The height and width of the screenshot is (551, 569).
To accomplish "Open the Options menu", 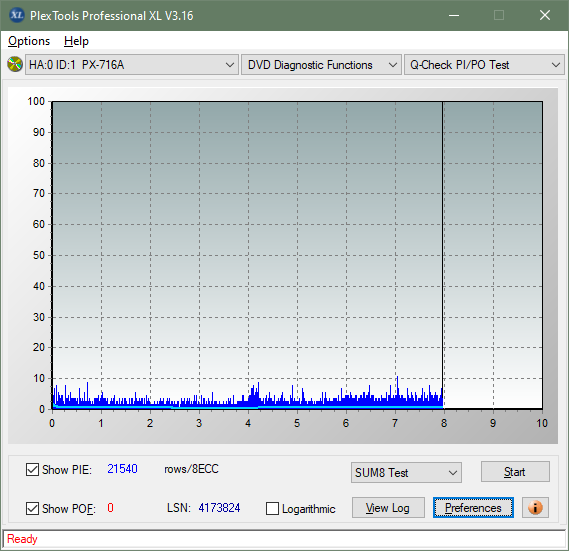I will [x=29, y=41].
